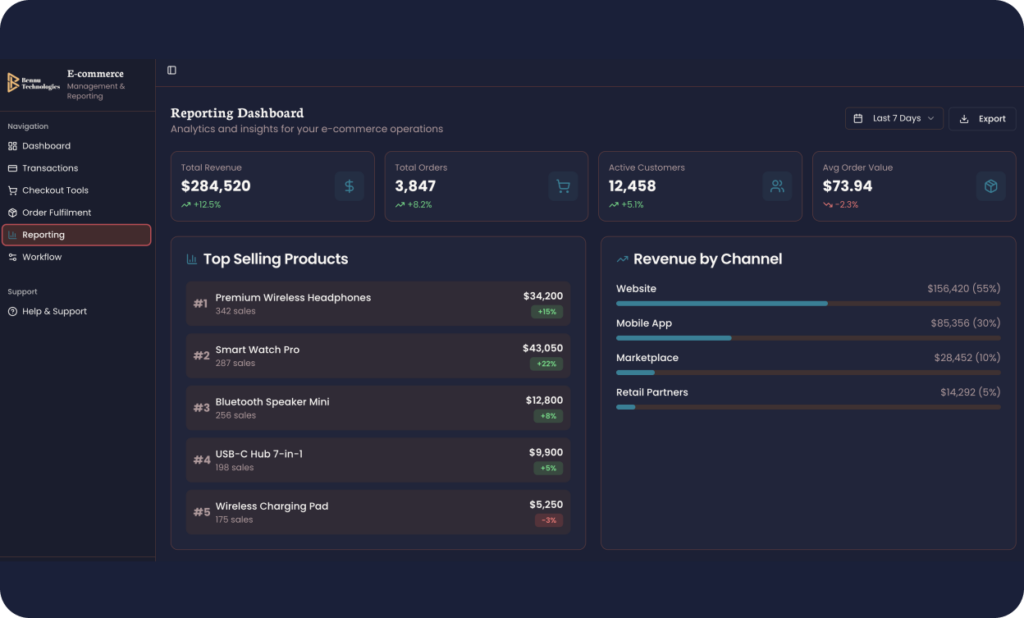Click the active customers people icon

pyautogui.click(x=777, y=186)
